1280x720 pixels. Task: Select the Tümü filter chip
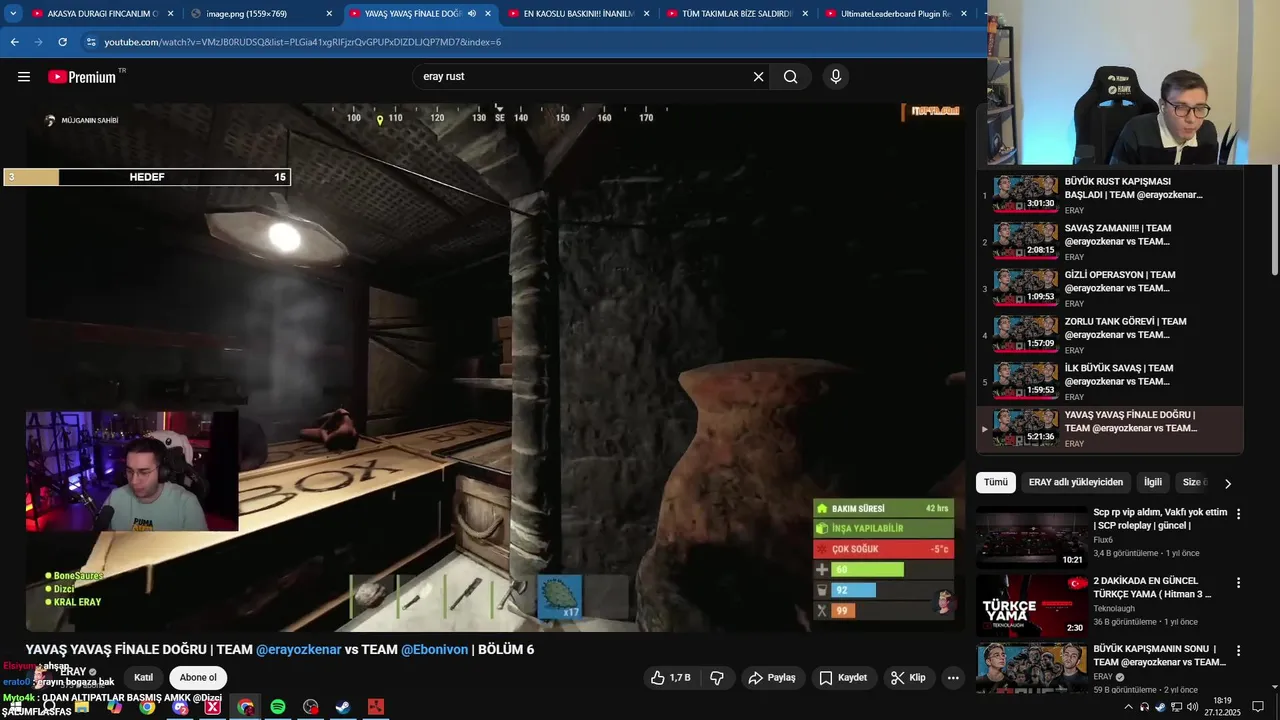pos(996,482)
